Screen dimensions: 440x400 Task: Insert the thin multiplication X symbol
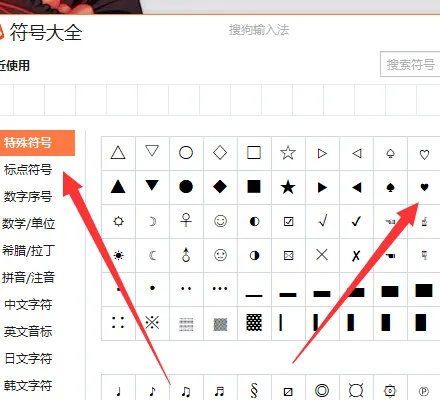[322, 255]
